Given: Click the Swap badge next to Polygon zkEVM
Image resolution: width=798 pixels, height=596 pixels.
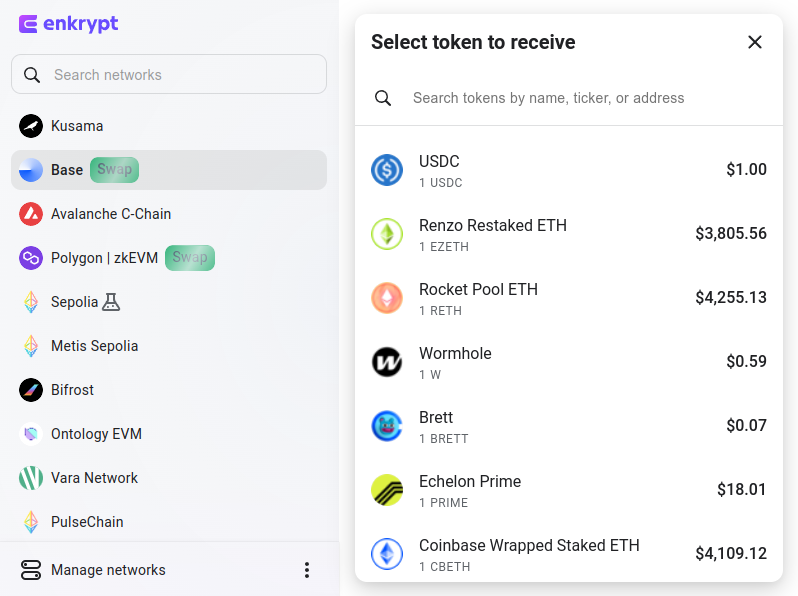Looking at the screenshot, I should coord(190,258).
